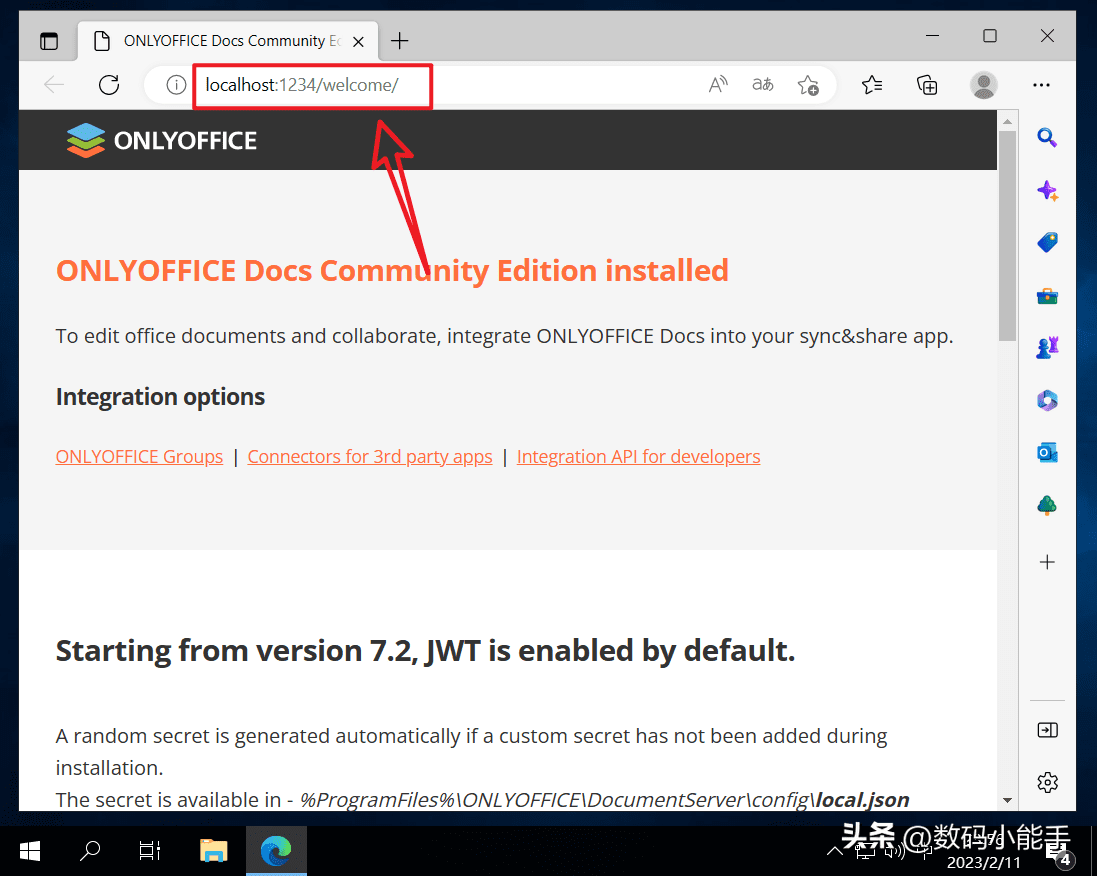Open the Favorites list icon
Image resolution: width=1097 pixels, height=876 pixels.
(872, 85)
